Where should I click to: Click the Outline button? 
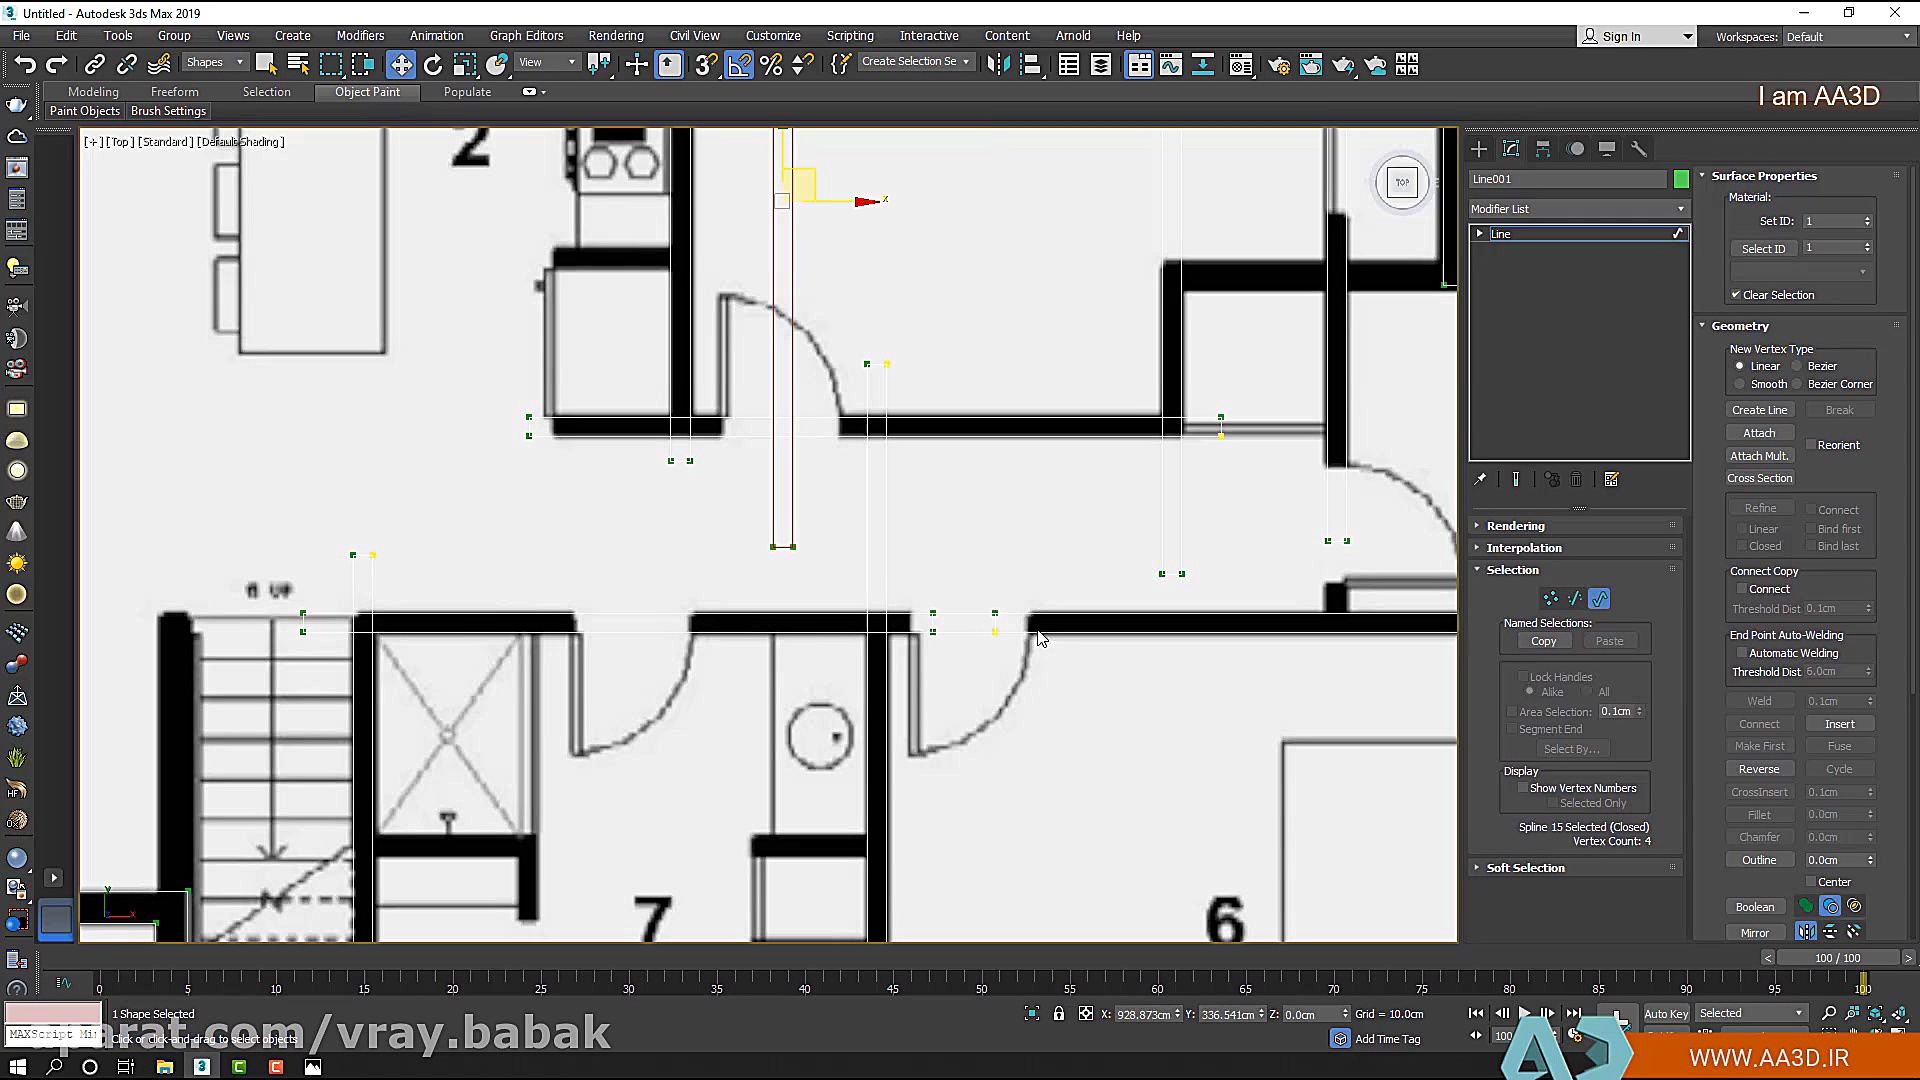coord(1759,860)
